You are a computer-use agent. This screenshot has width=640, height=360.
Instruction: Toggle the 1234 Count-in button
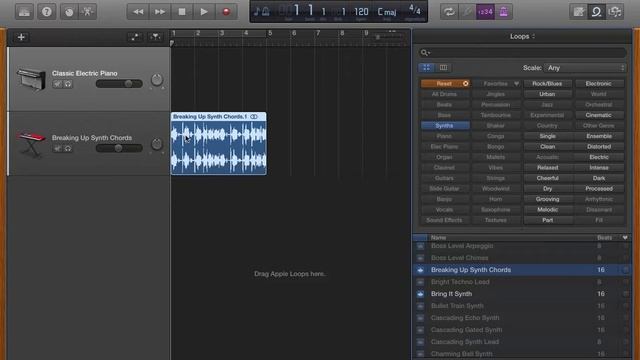point(485,12)
